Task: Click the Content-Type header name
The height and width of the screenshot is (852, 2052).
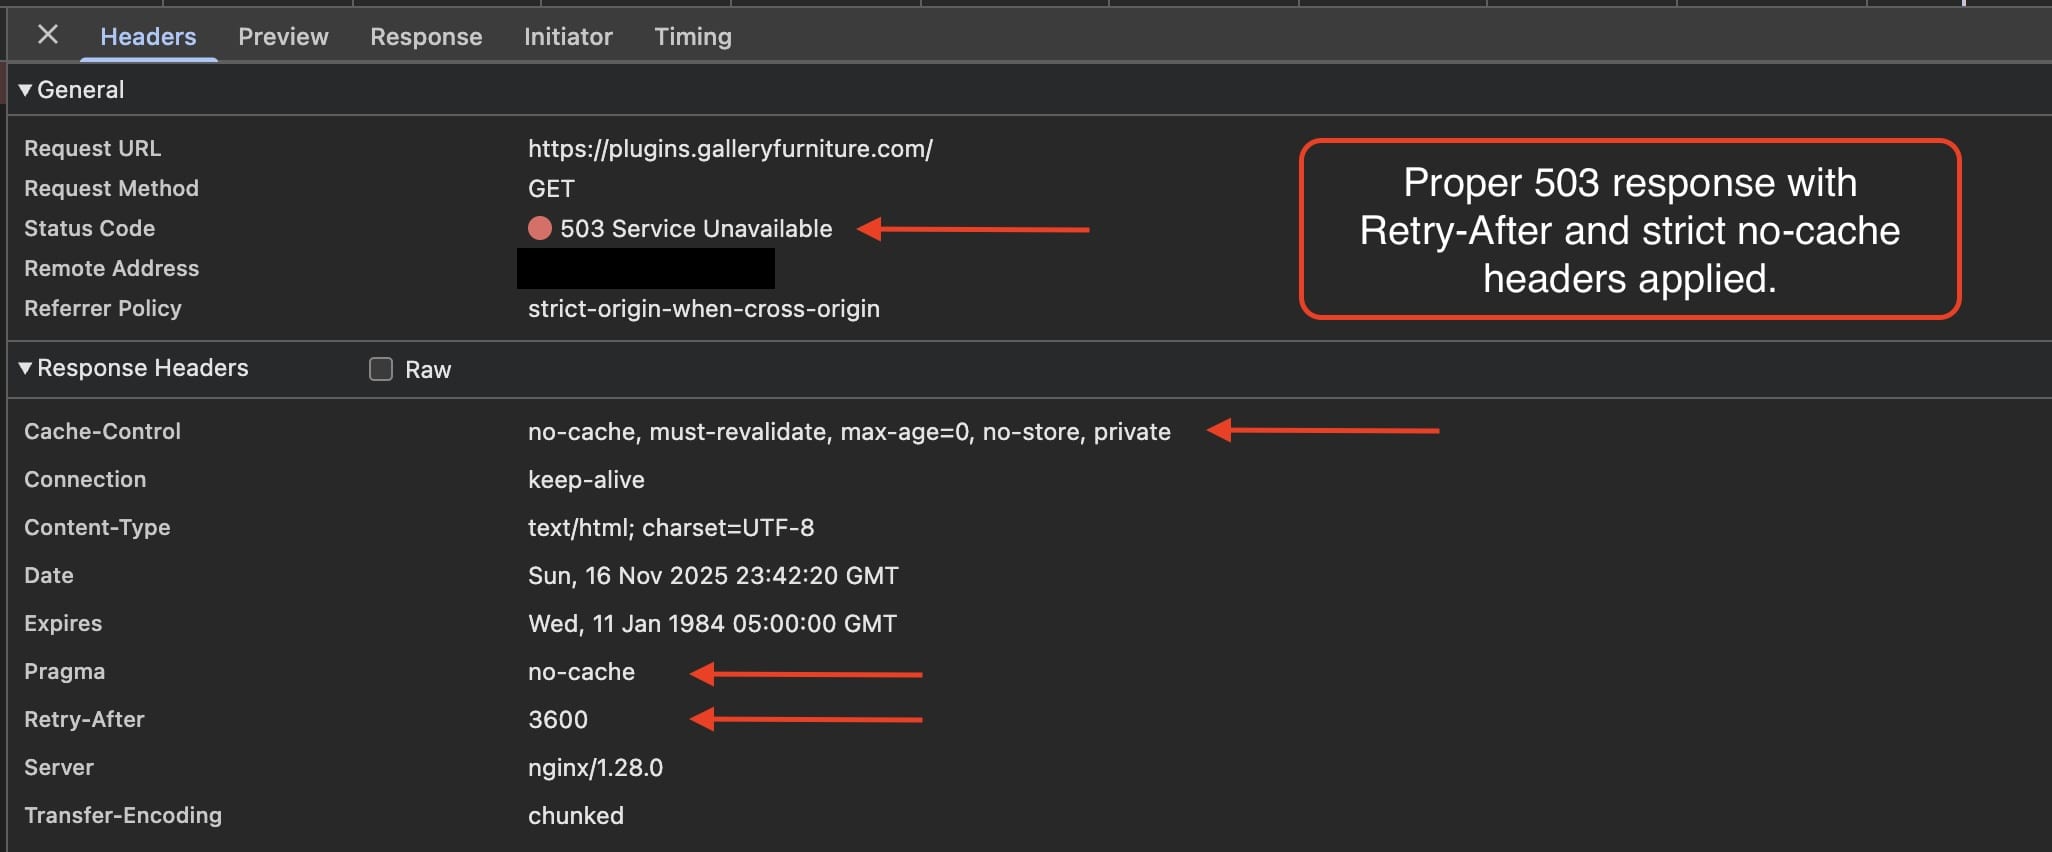Action: (x=97, y=528)
